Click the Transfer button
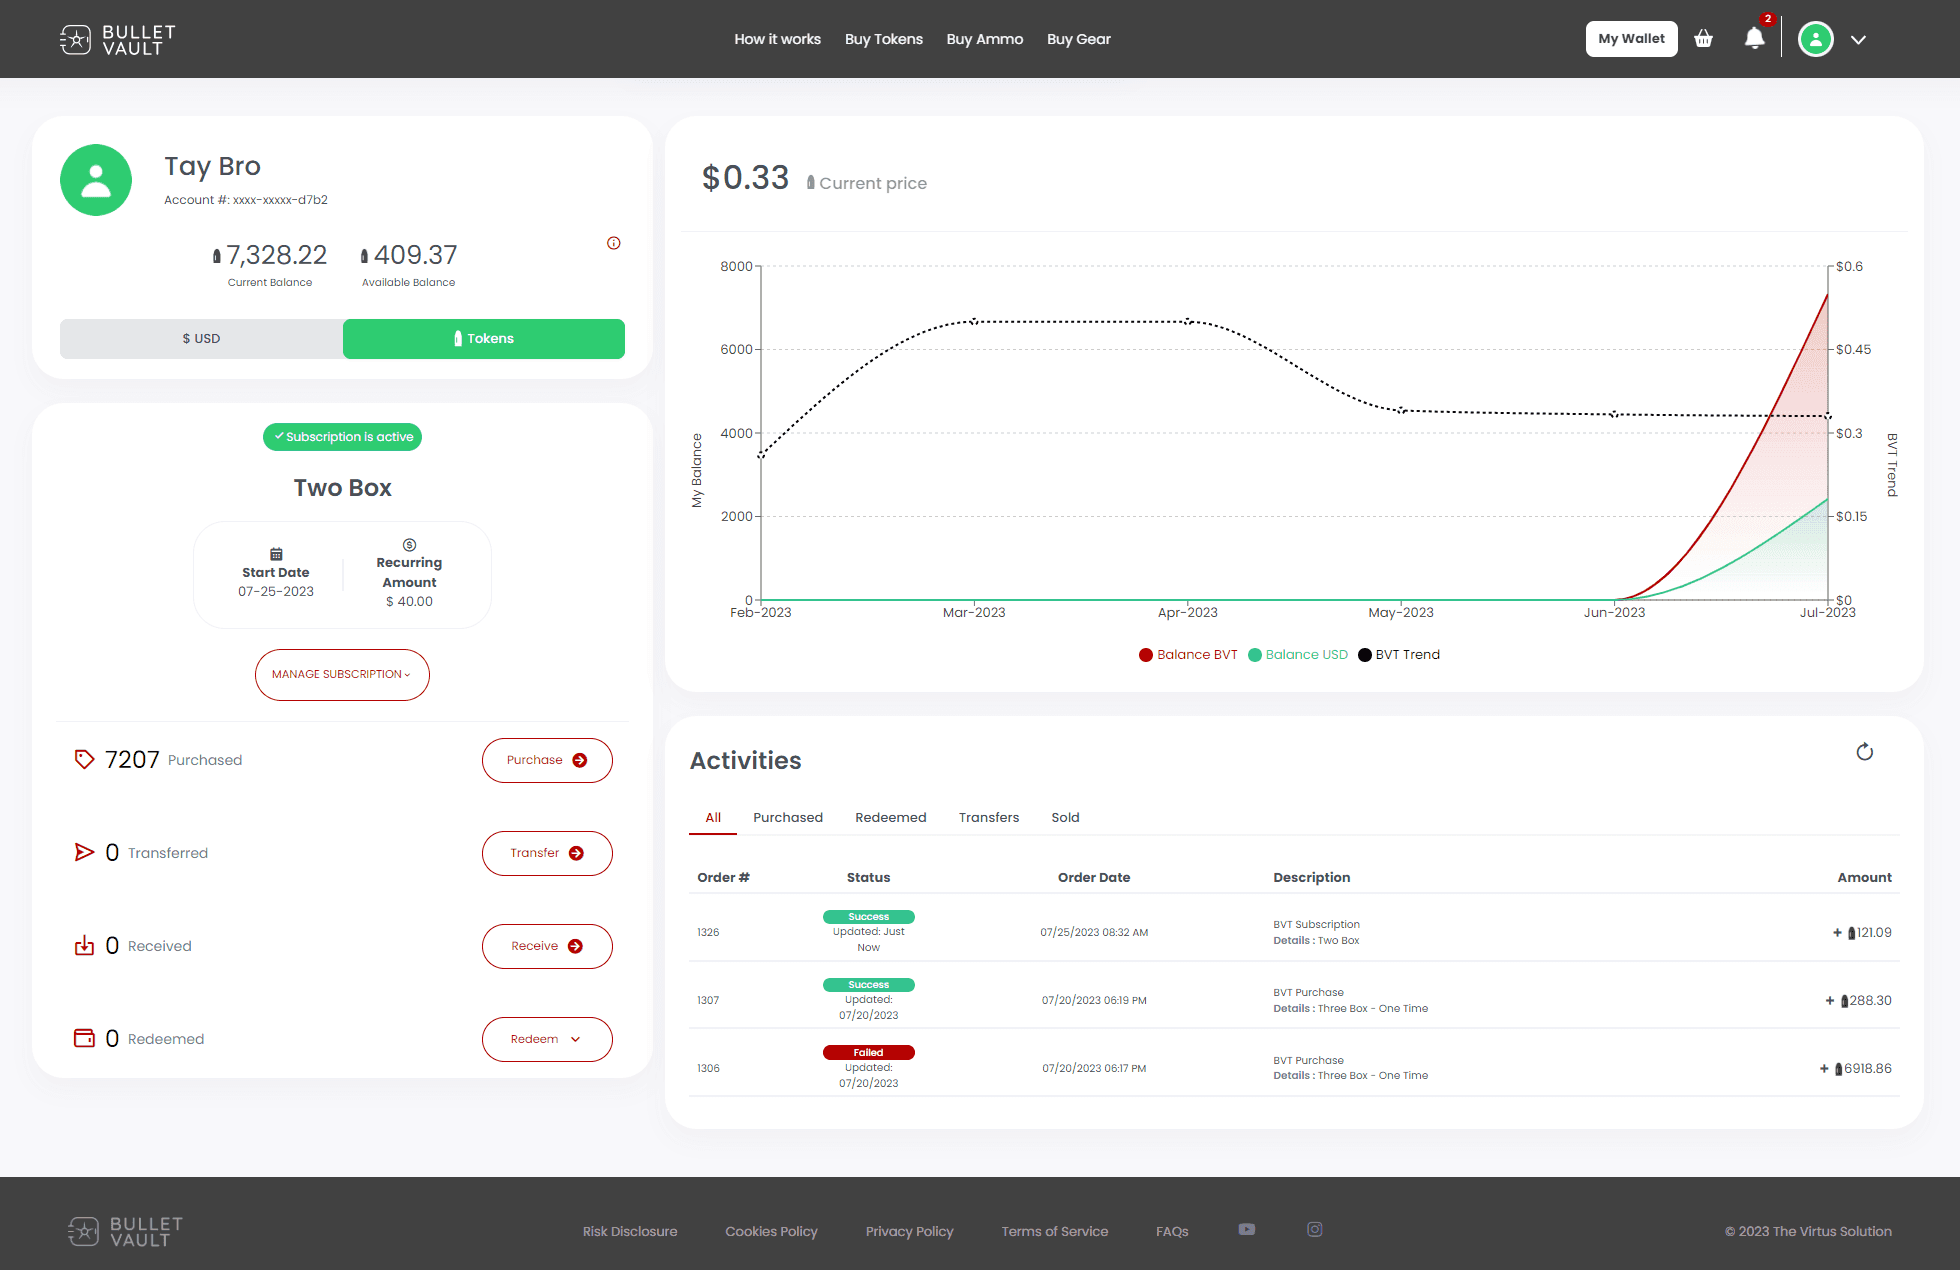 click(x=546, y=853)
